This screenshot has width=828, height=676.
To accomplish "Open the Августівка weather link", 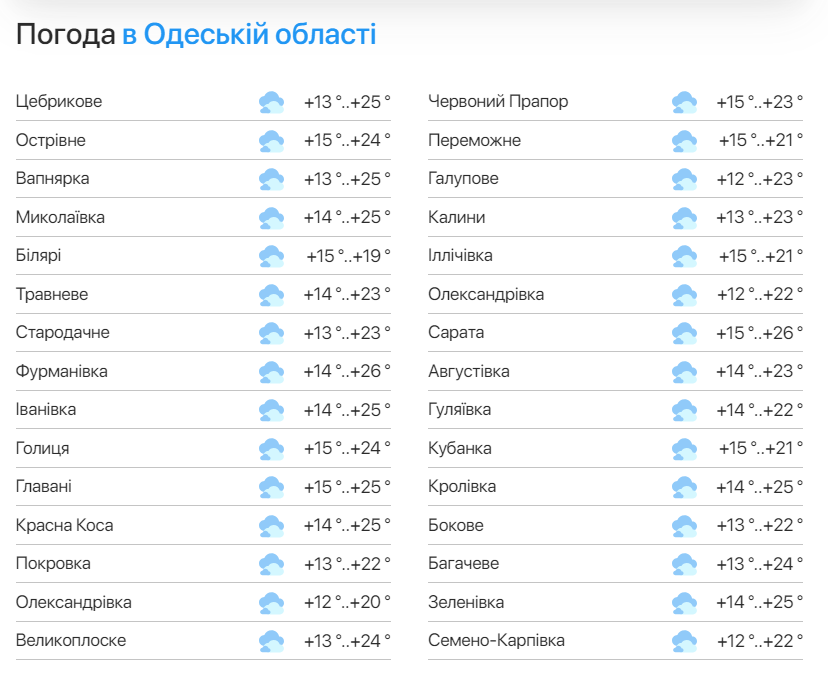I will [x=469, y=372].
